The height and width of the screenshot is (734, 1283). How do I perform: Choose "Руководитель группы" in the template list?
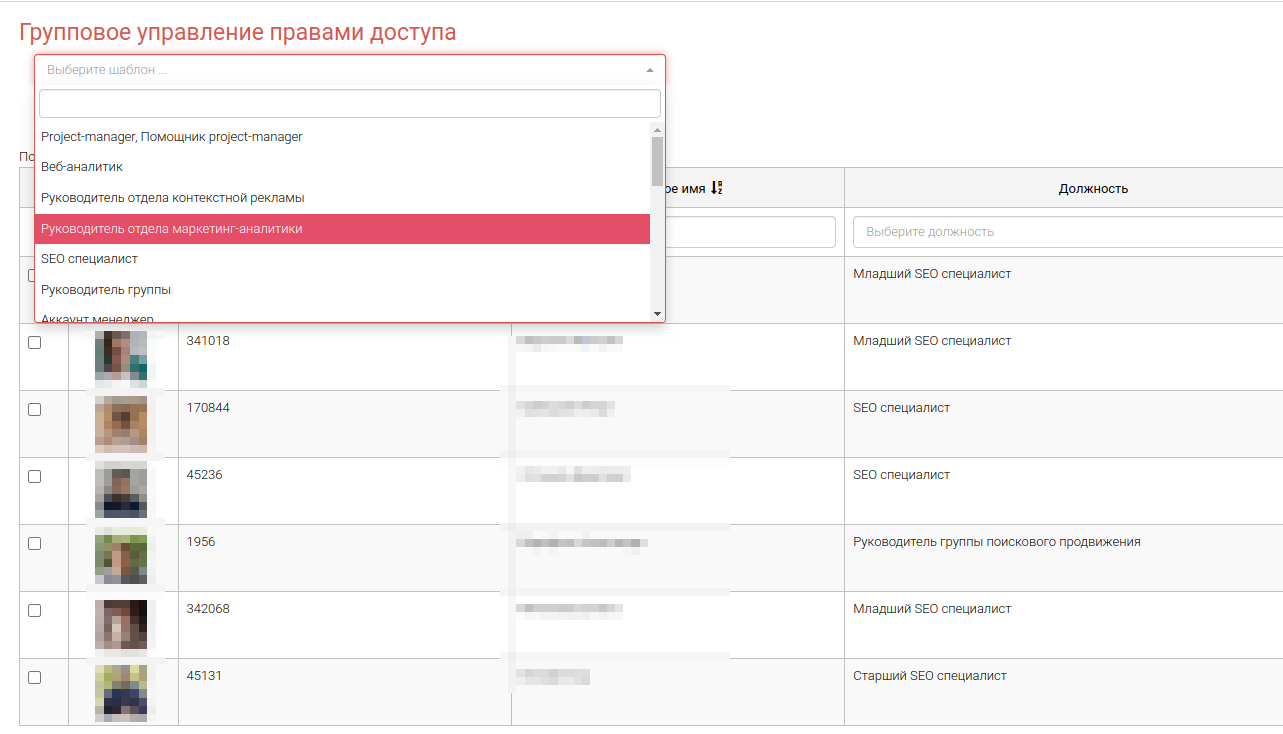point(106,290)
